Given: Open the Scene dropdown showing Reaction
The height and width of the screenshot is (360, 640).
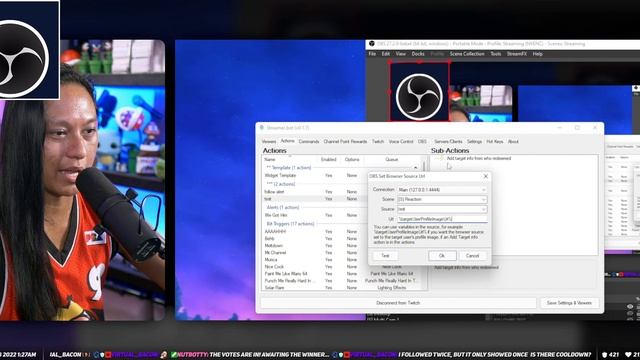Looking at the screenshot, I should pyautogui.click(x=442, y=200).
